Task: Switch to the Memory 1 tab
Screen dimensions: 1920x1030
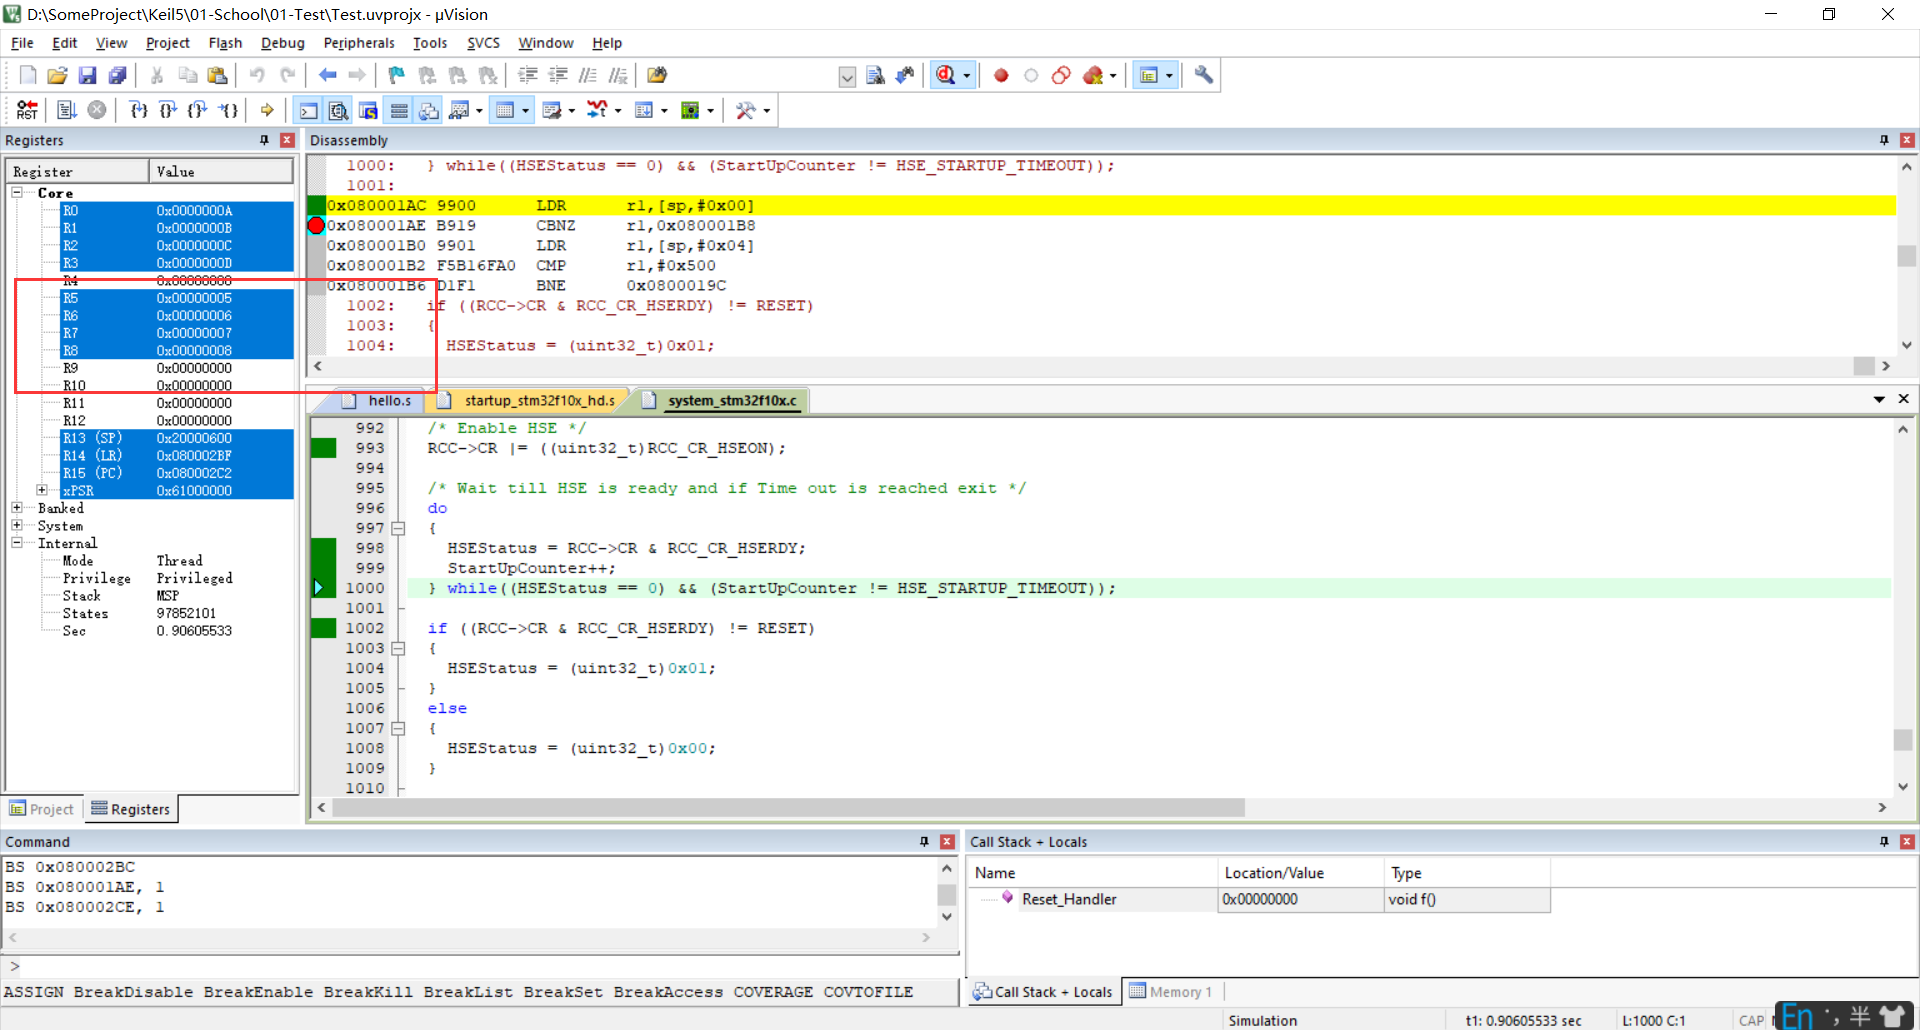Action: click(x=1171, y=992)
